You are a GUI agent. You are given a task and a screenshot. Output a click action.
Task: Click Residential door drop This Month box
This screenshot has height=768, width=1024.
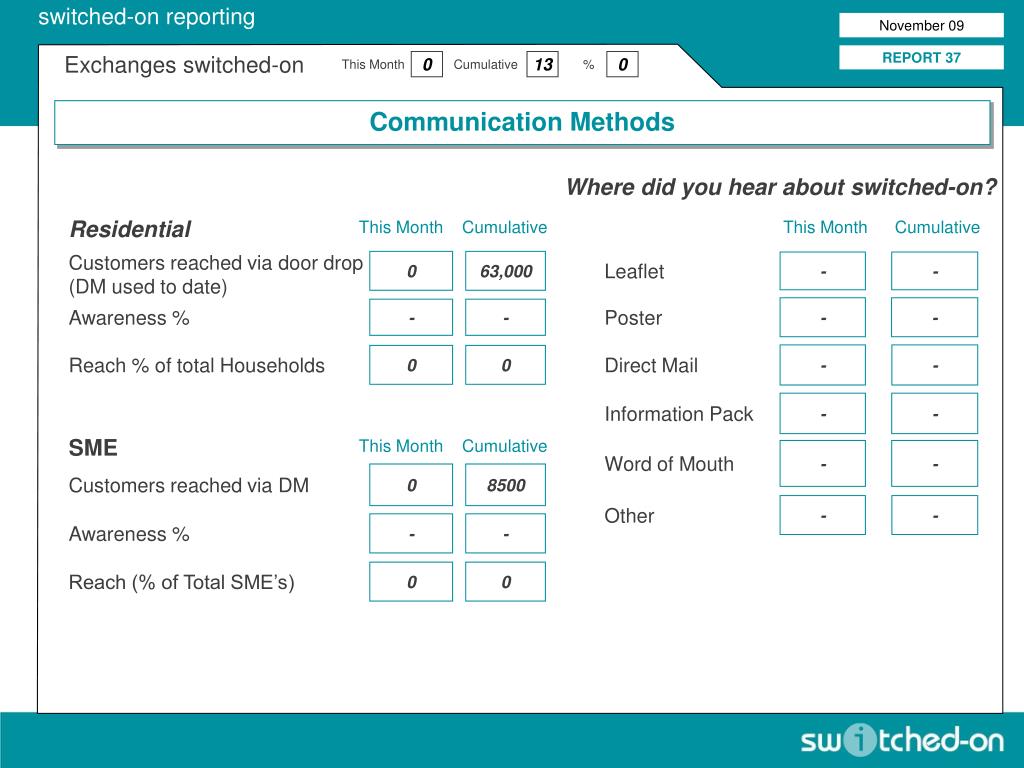coord(411,271)
